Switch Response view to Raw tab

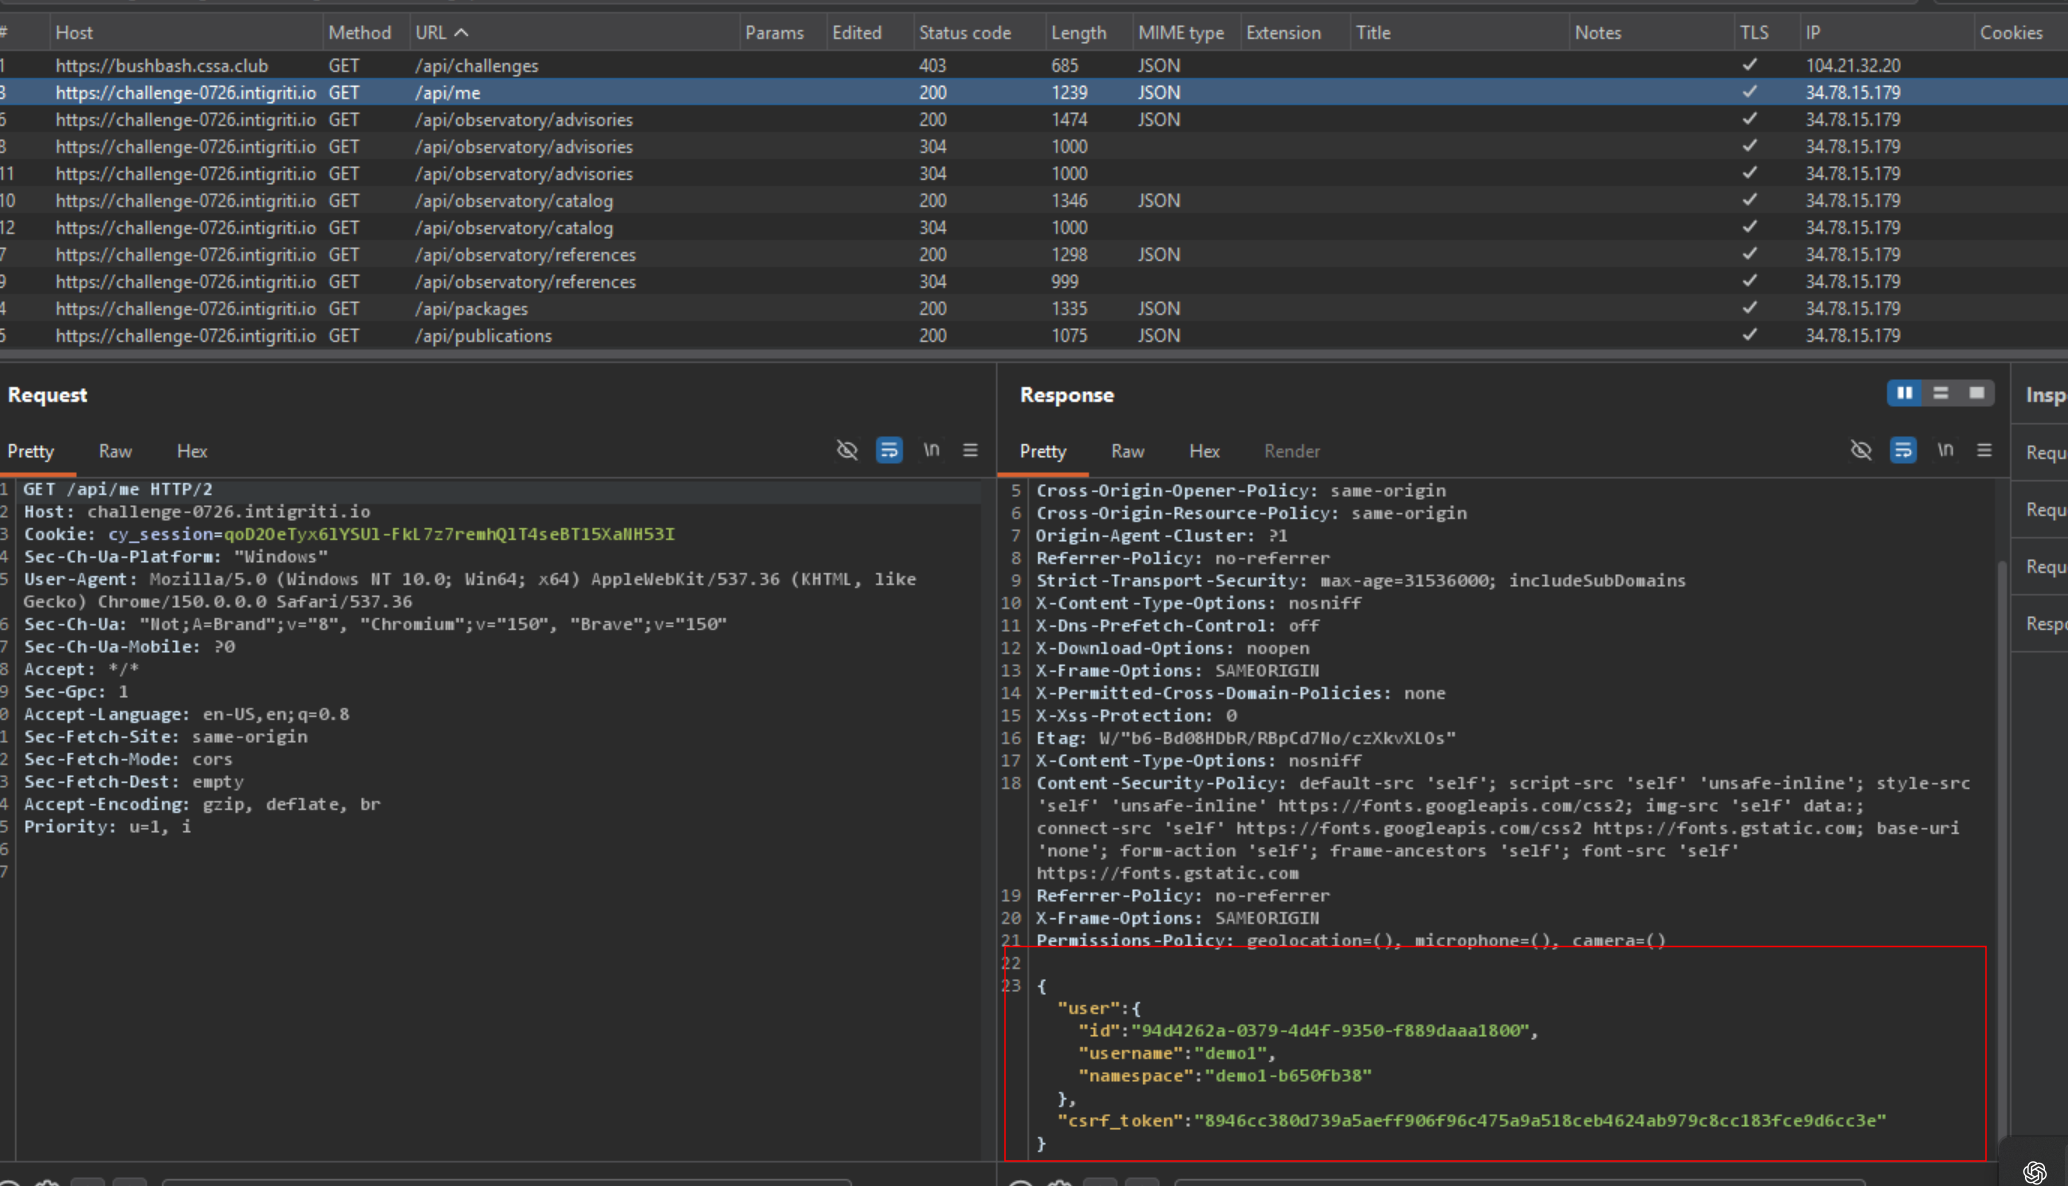click(x=1127, y=451)
